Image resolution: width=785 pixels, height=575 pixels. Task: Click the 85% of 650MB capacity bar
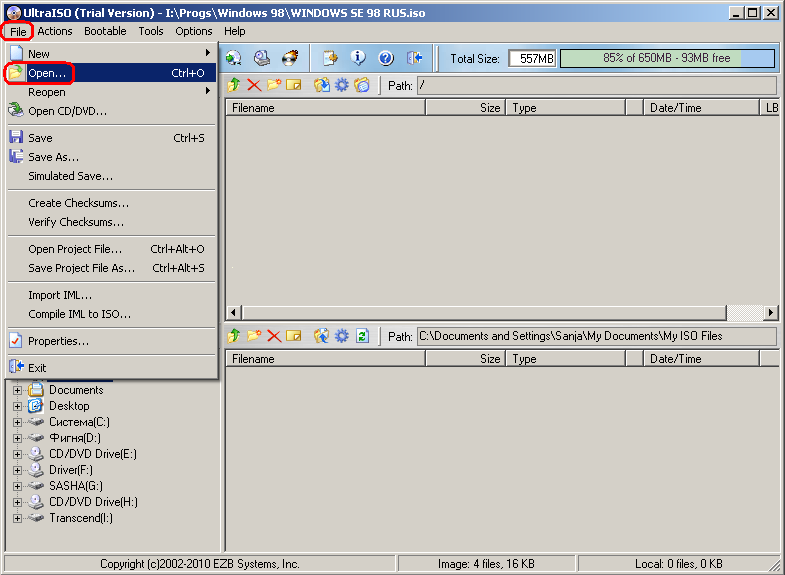pyautogui.click(x=667, y=58)
